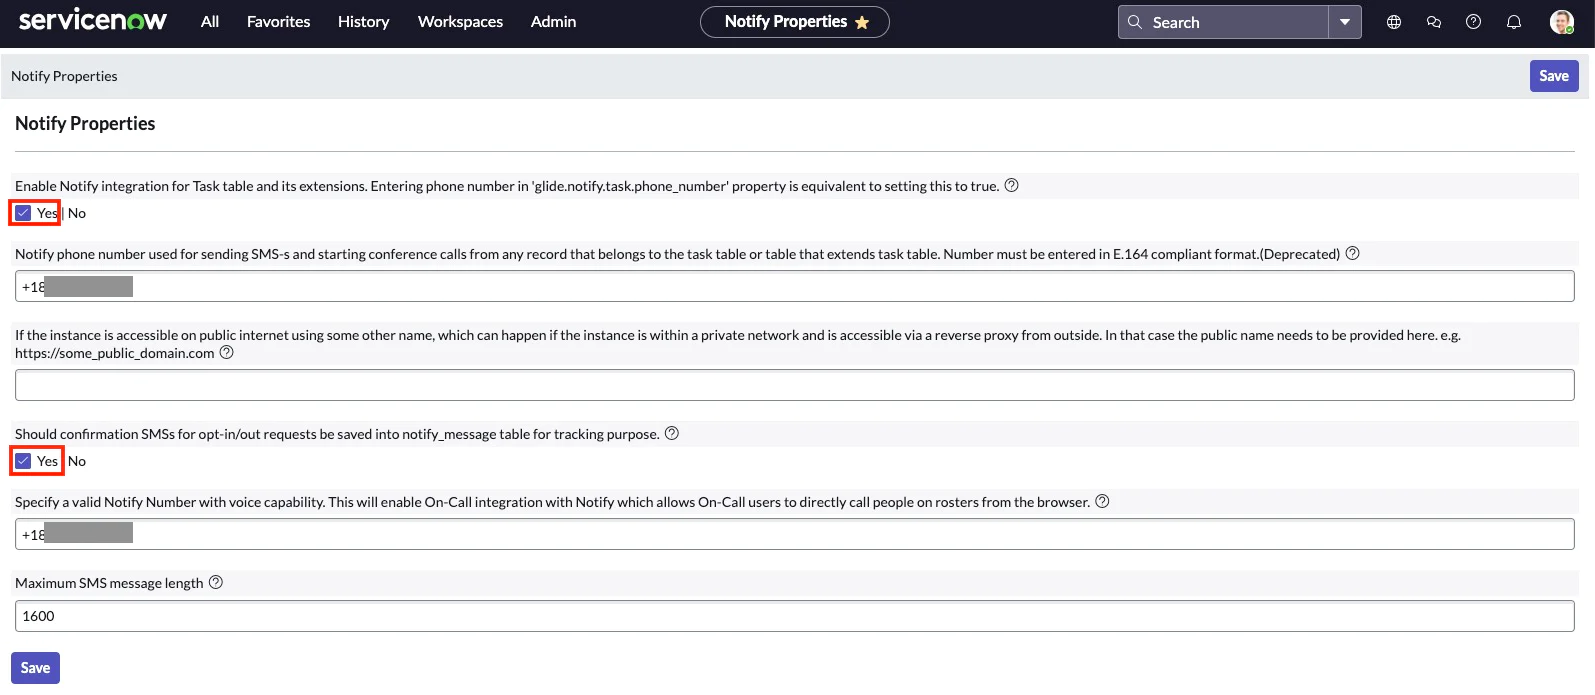Open the globe scope picker icon
1595x695 pixels.
(x=1394, y=22)
